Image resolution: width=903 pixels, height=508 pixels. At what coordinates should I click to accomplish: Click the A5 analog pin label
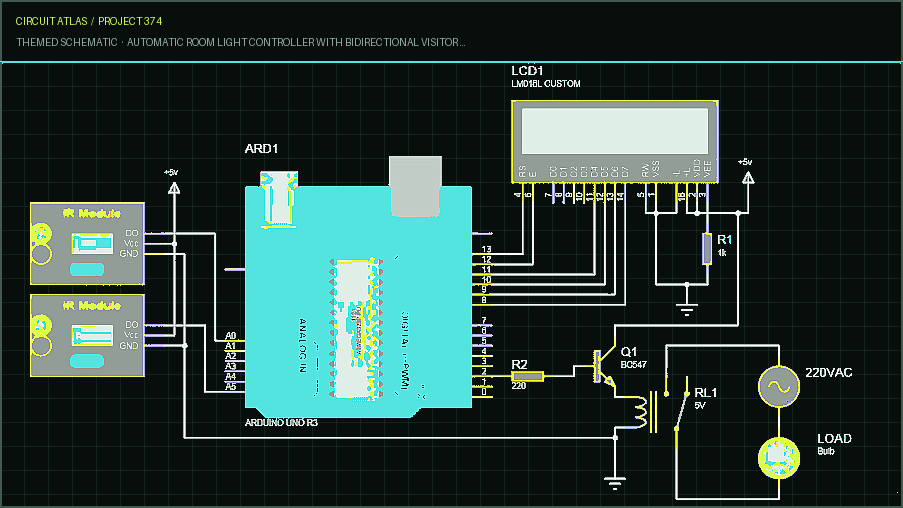(230, 386)
